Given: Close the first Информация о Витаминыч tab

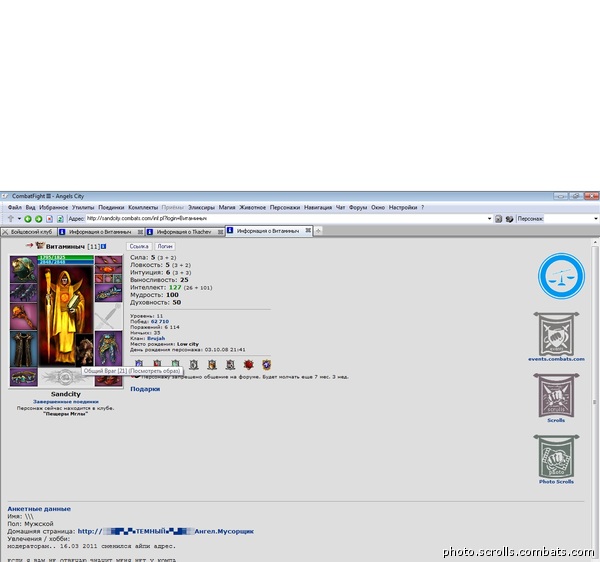Looking at the screenshot, I should [140, 232].
